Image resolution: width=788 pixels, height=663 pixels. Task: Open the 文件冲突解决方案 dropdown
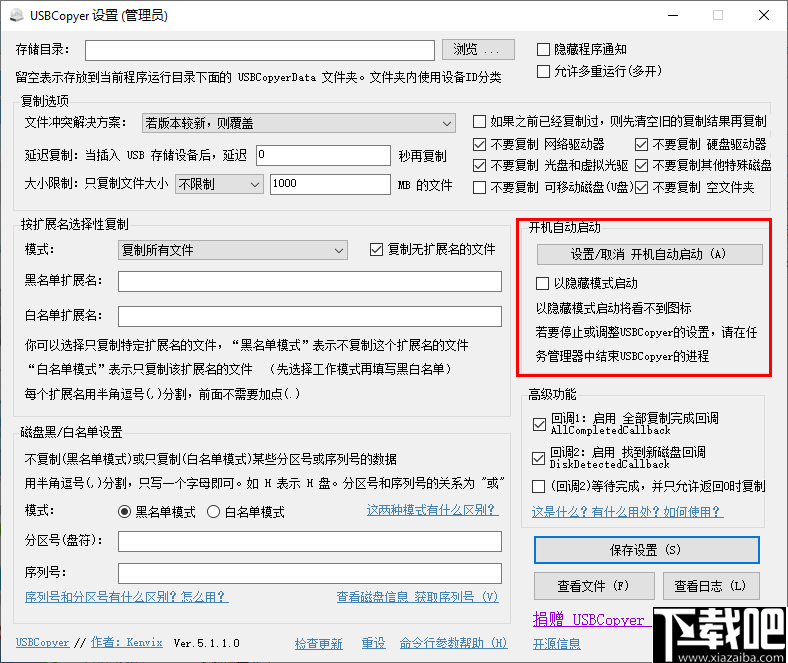pyautogui.click(x=299, y=123)
